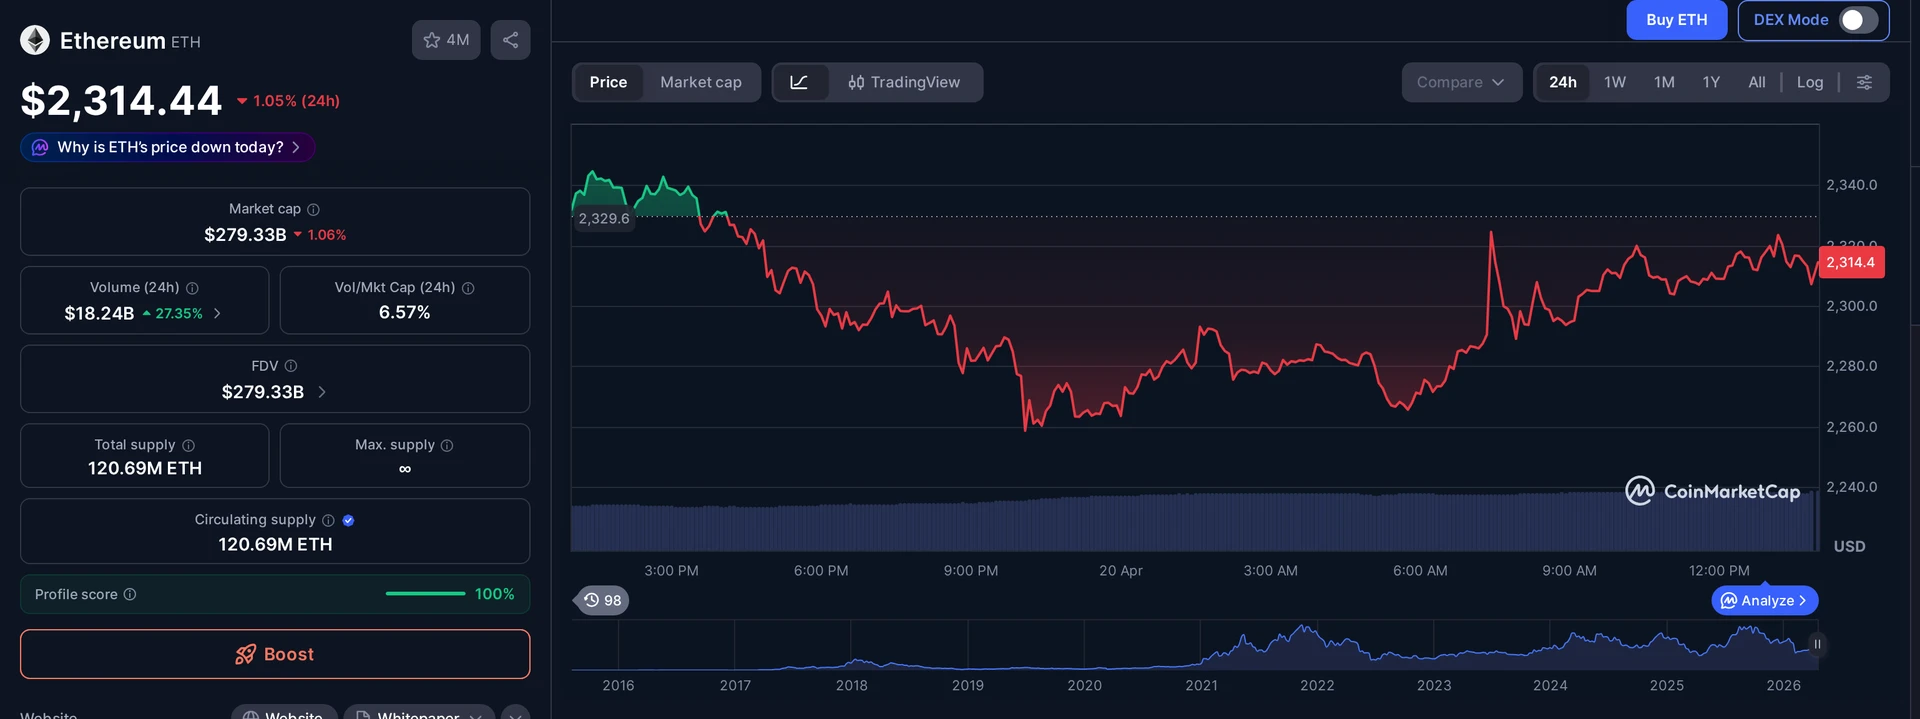This screenshot has height=719, width=1920.
Task: Click the Profile score progress bar
Action: click(x=426, y=594)
